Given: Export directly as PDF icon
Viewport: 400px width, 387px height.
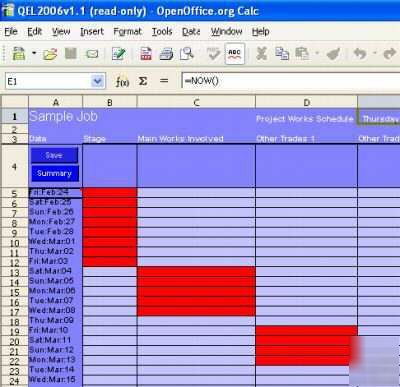Looking at the screenshot, I should (146, 53).
